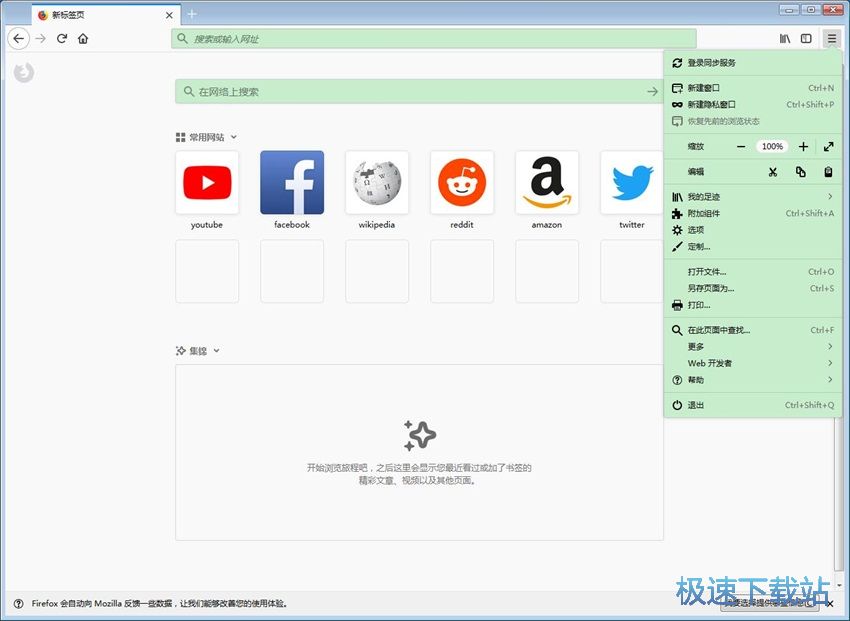Screen dimensions: 850x621
Task: Show sidebars with the sidebar toolbar icon
Action: (x=806, y=38)
